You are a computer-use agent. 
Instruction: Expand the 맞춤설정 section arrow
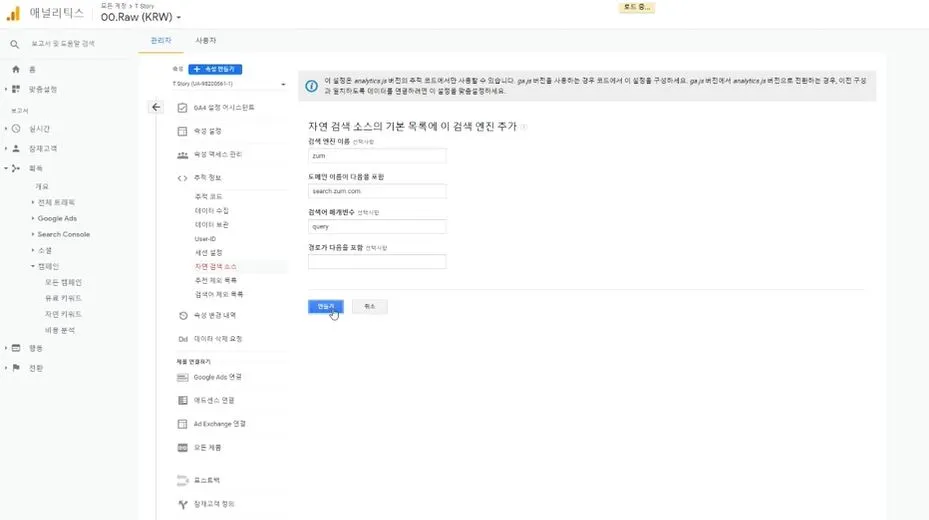point(6,89)
